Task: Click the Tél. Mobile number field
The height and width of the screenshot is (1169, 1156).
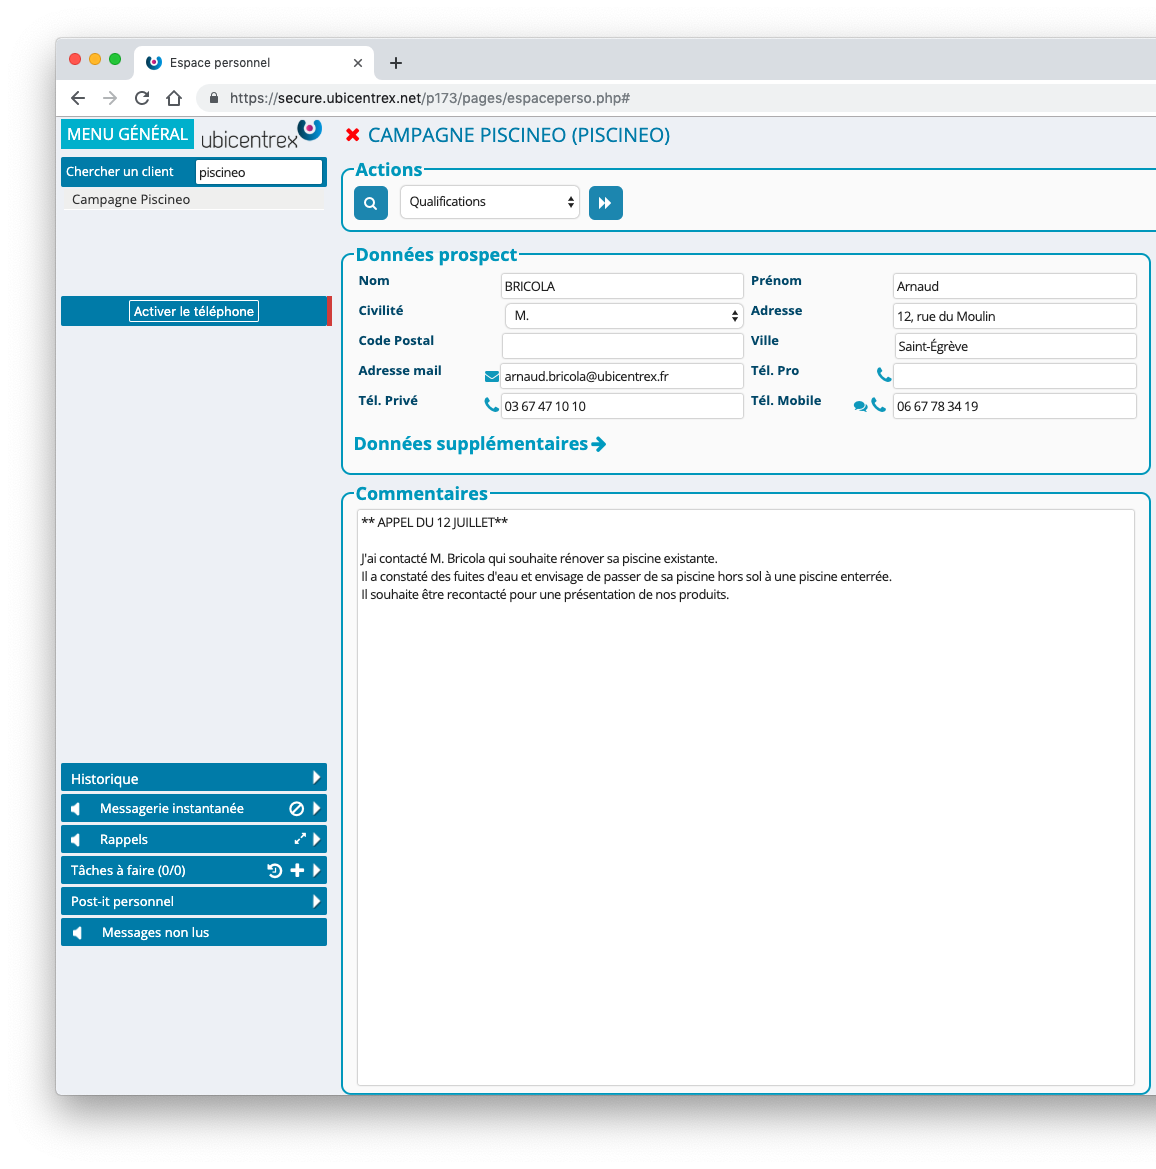Action: [1015, 406]
